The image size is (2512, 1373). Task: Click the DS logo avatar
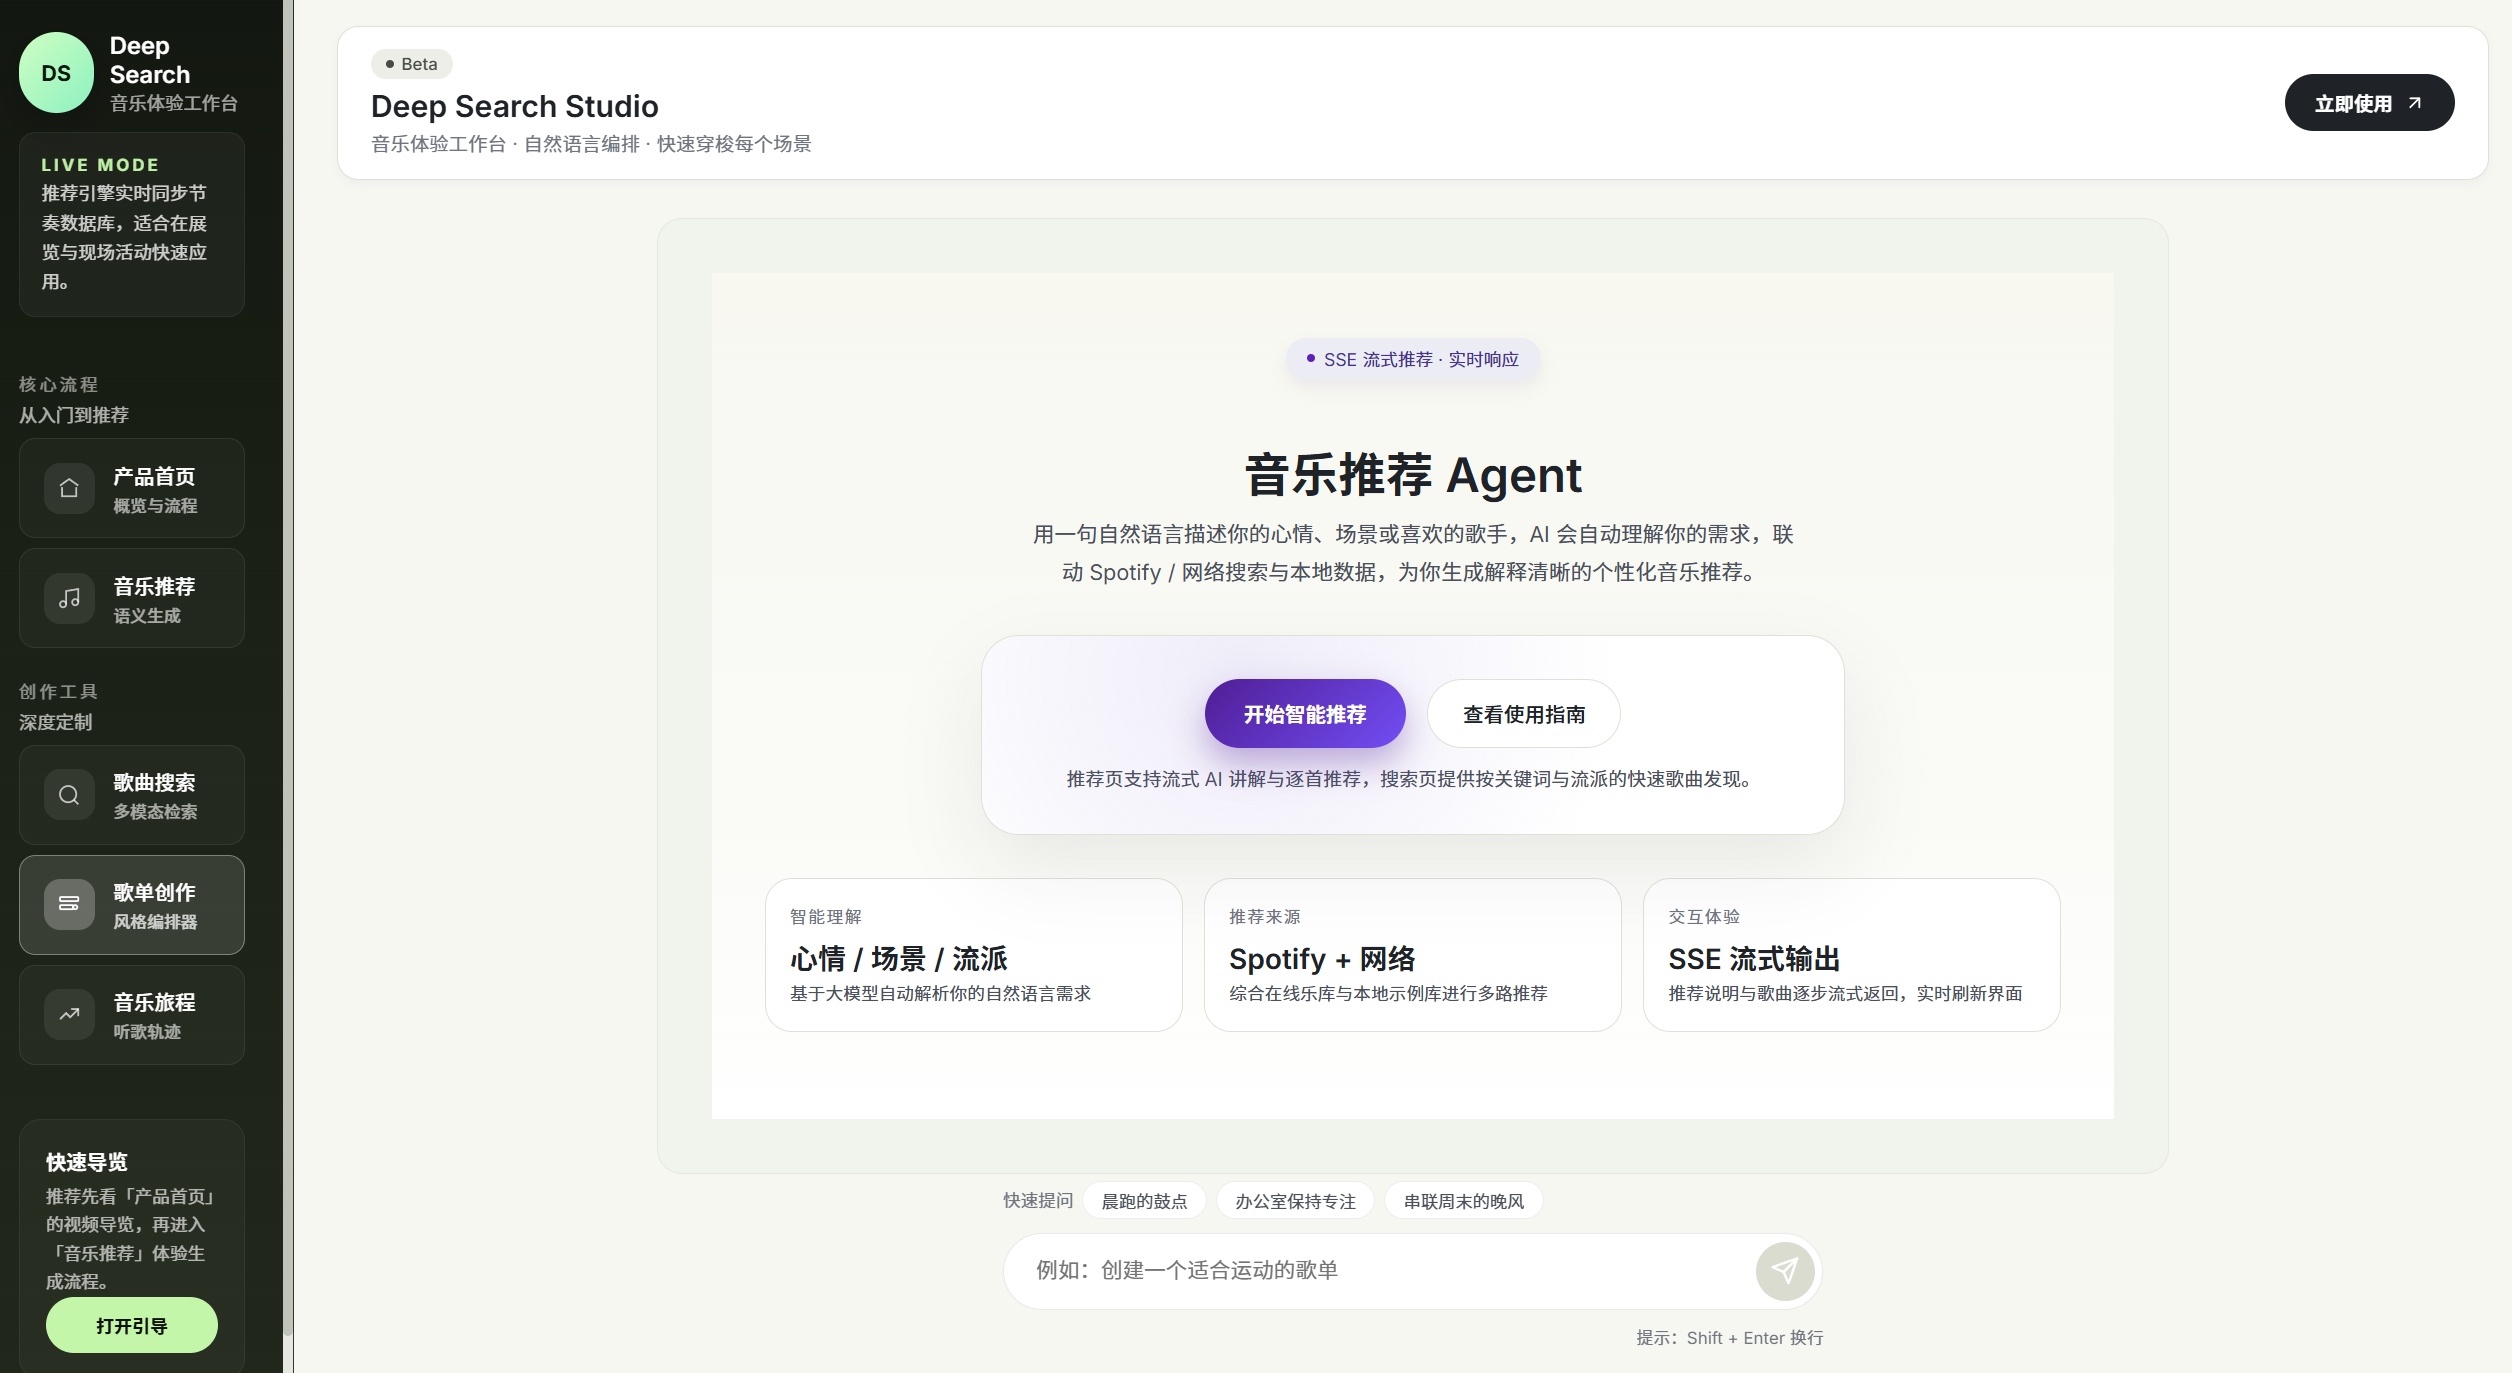(55, 72)
